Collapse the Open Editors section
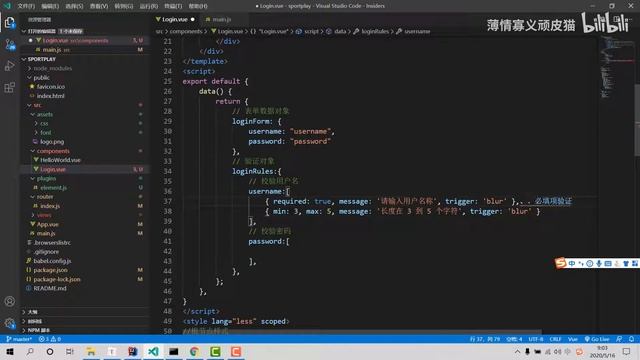Image resolution: width=640 pixels, height=360 pixels. (24, 31)
